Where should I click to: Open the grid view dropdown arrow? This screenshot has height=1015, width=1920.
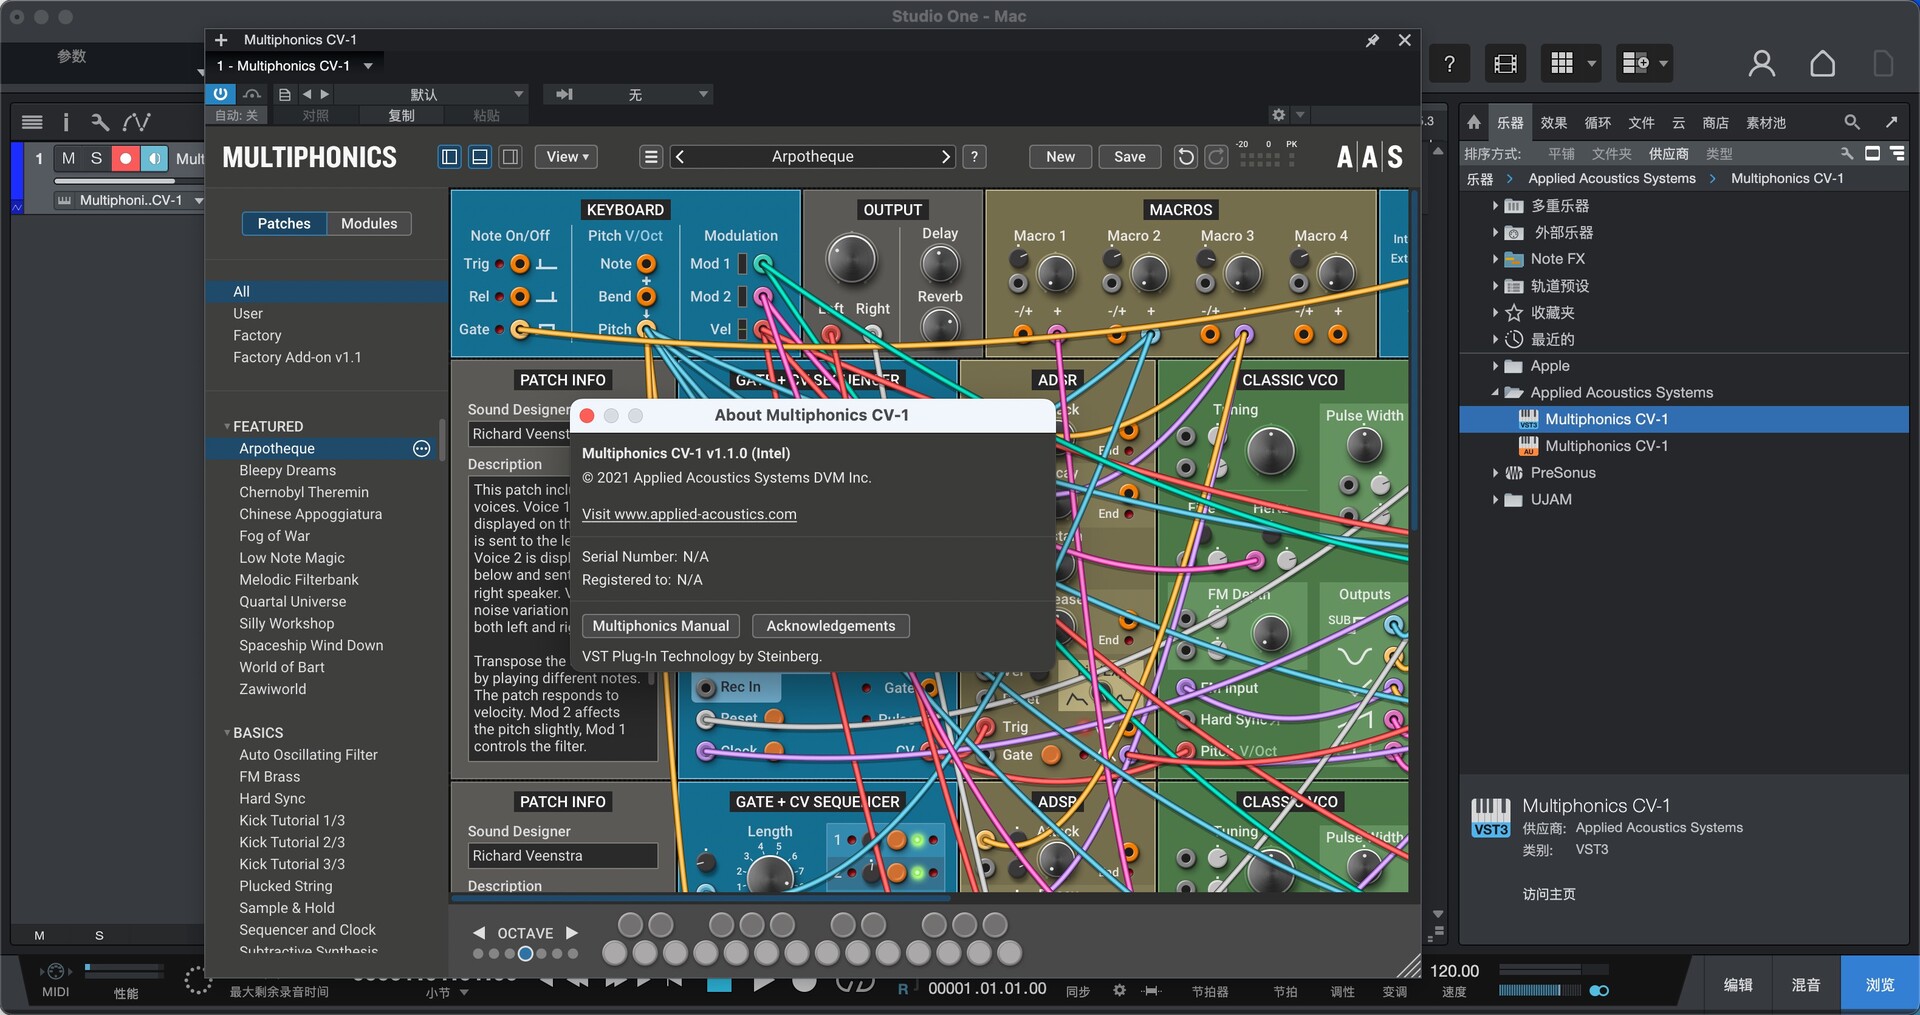pyautogui.click(x=1591, y=64)
